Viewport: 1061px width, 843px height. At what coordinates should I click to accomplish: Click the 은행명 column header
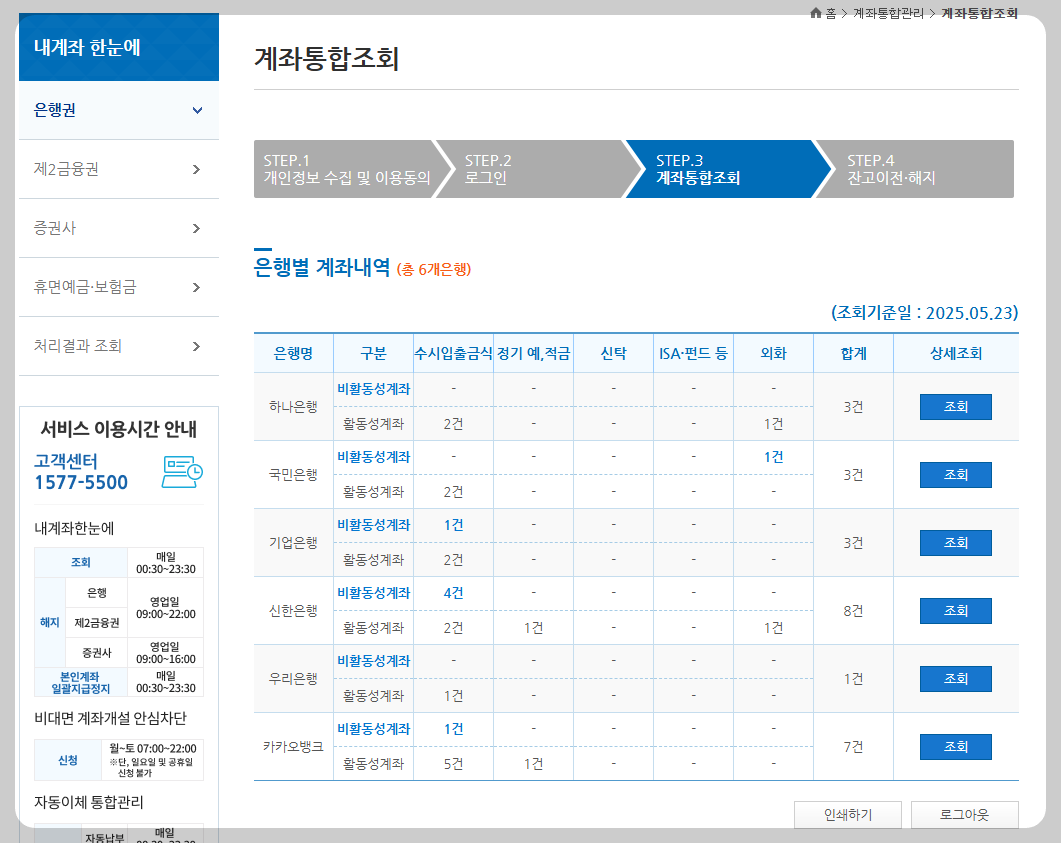(x=294, y=353)
